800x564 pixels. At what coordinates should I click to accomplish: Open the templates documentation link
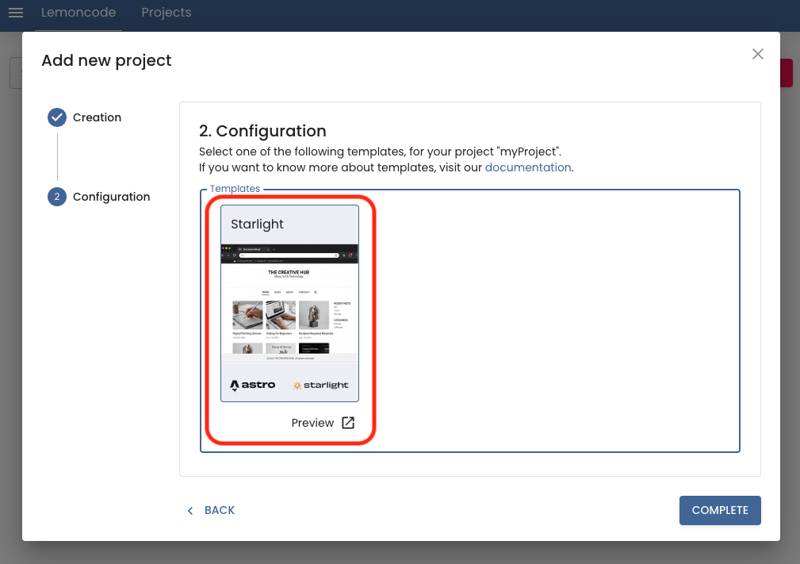pyautogui.click(x=528, y=168)
